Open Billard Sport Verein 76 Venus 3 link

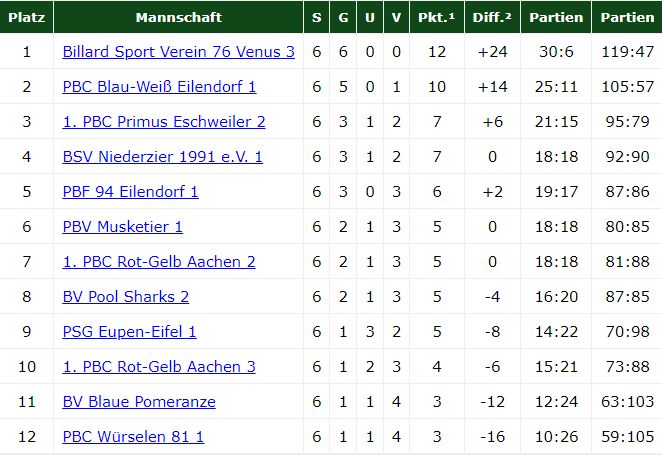click(x=178, y=52)
